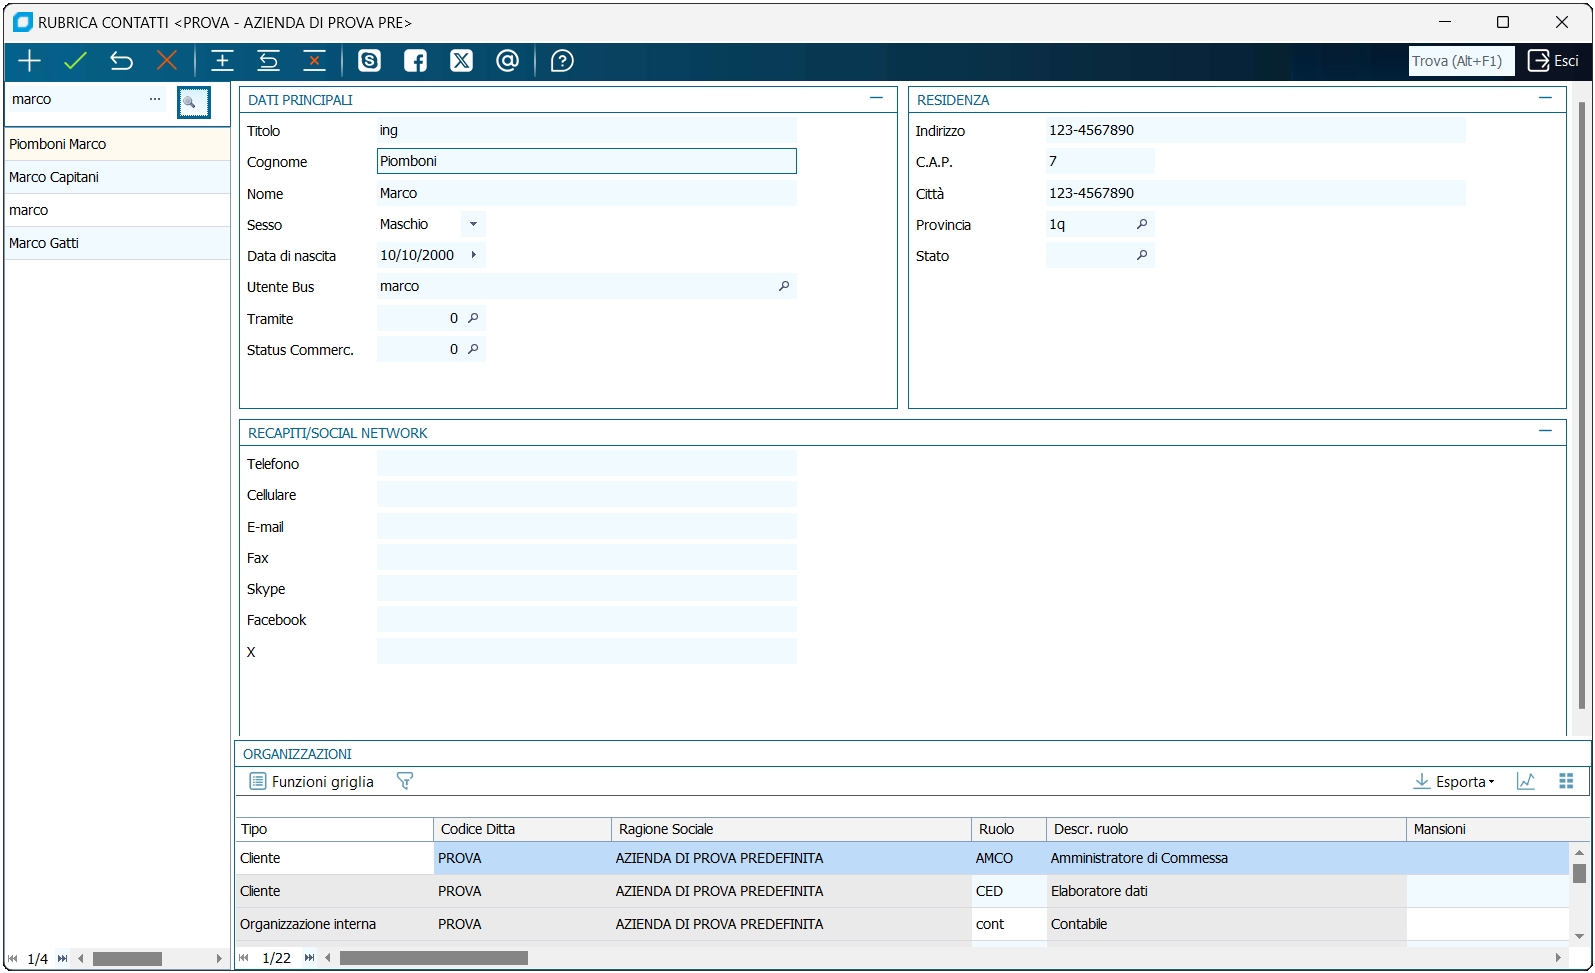Click the filter funnel icon in Organizzazioni

tap(405, 781)
